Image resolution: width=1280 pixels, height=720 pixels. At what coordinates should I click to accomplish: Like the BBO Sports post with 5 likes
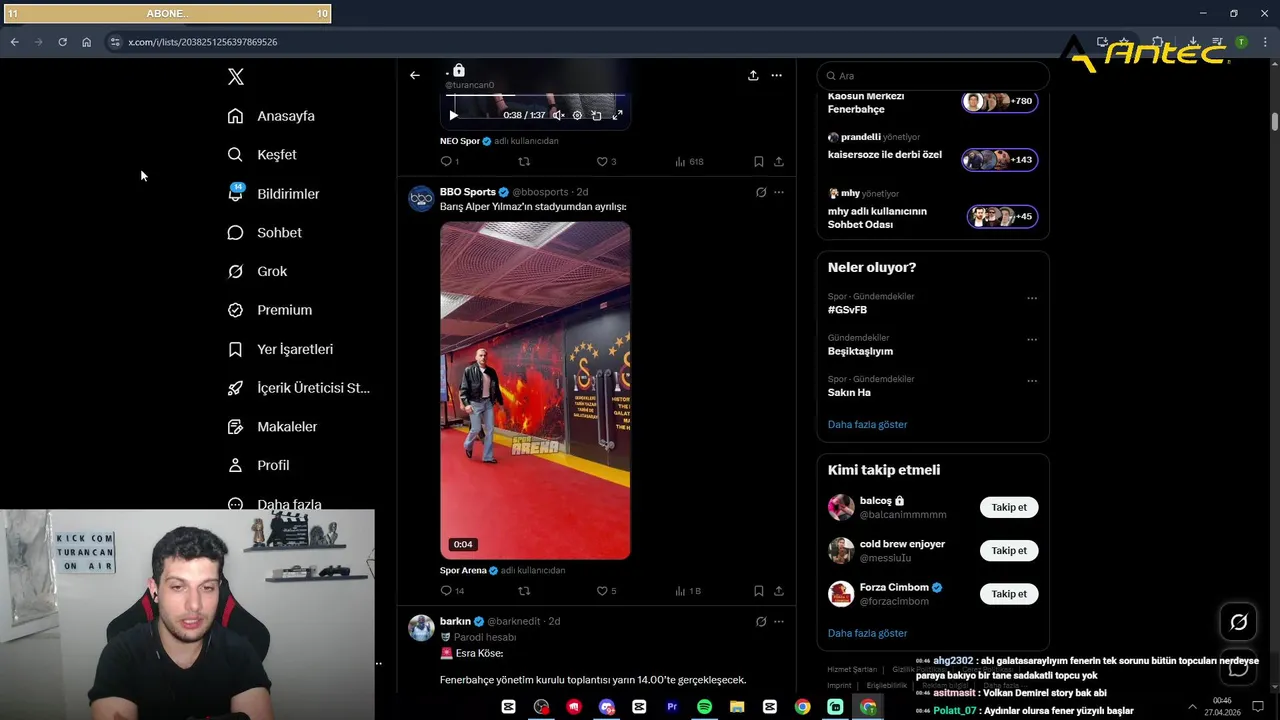(x=606, y=591)
